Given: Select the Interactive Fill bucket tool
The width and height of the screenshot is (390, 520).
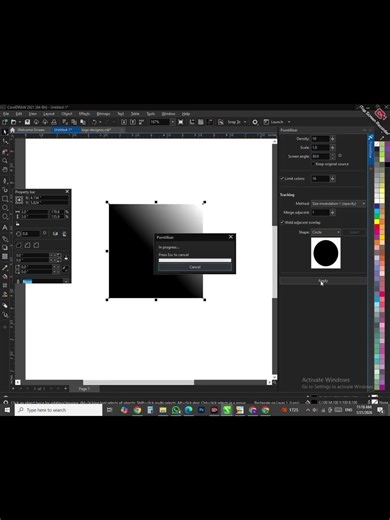Looking at the screenshot, I should [x=5, y=276].
